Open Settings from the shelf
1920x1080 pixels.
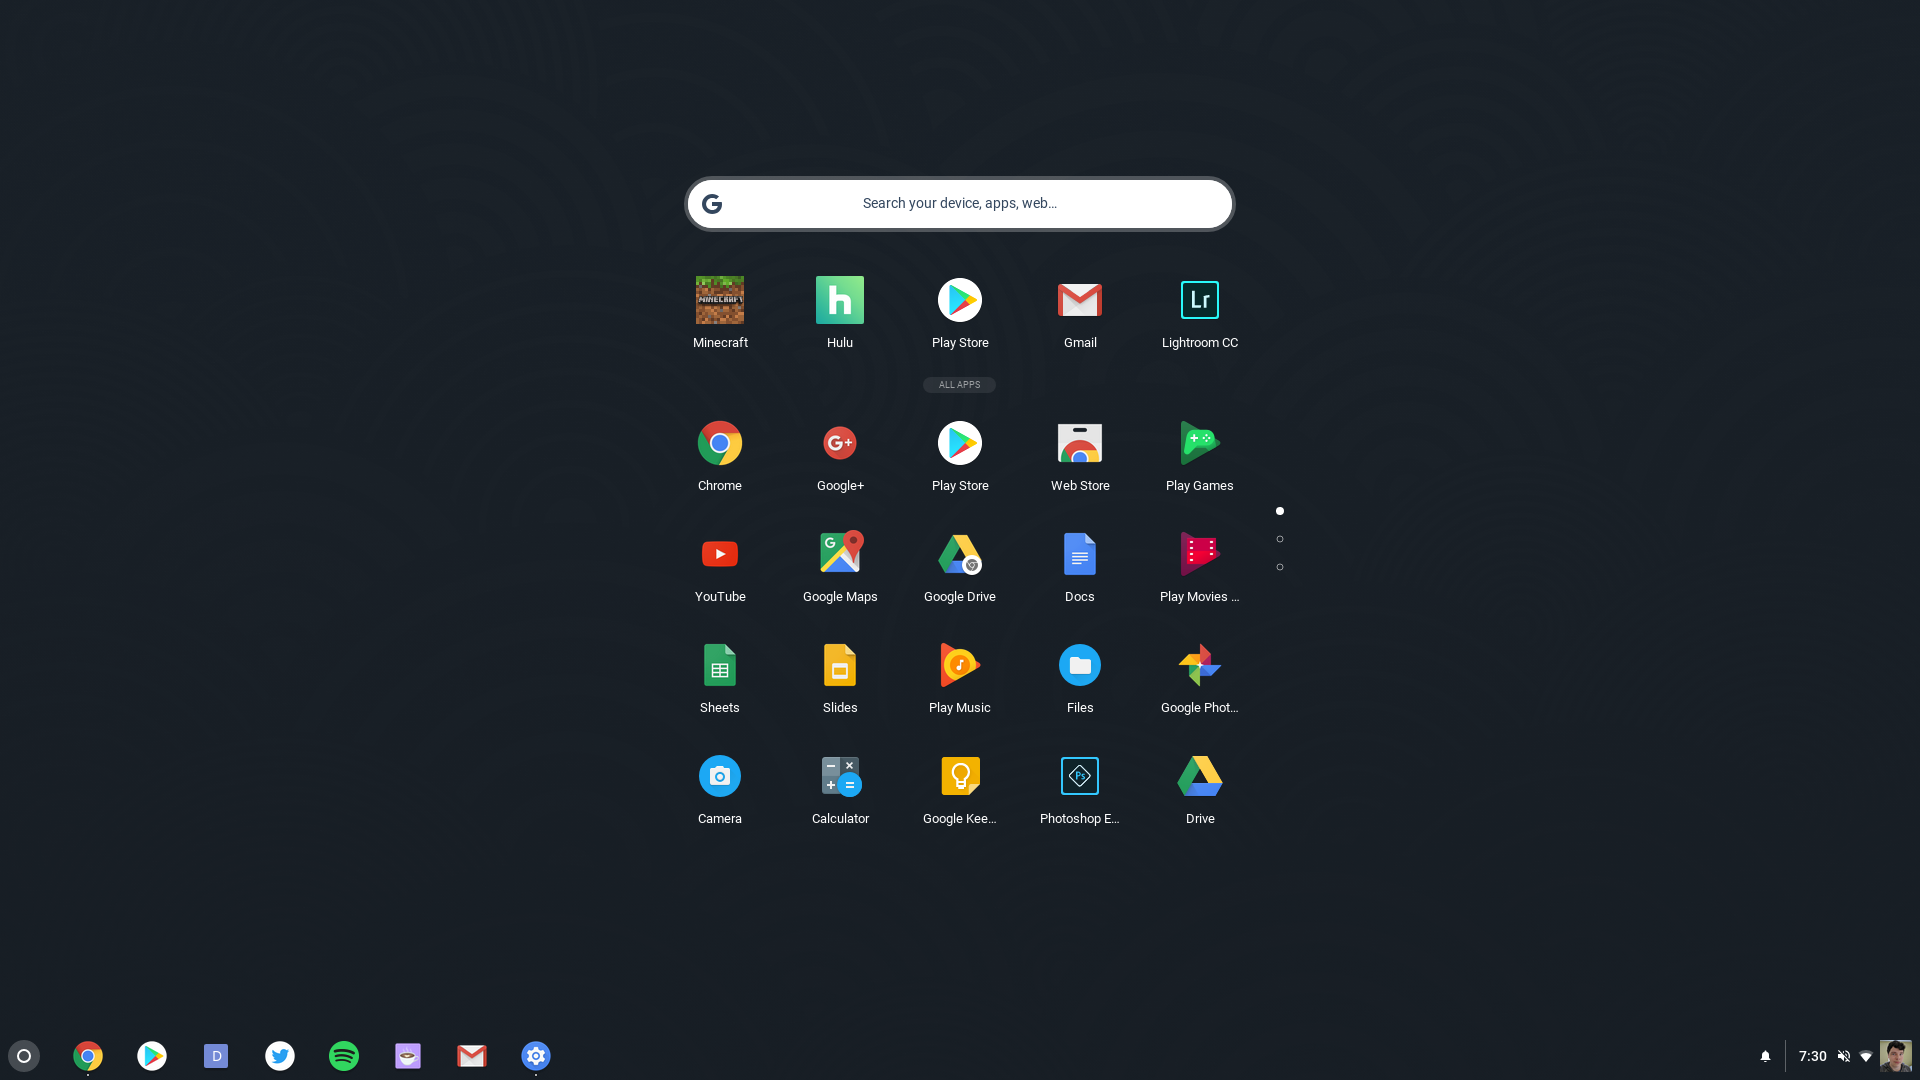536,1056
